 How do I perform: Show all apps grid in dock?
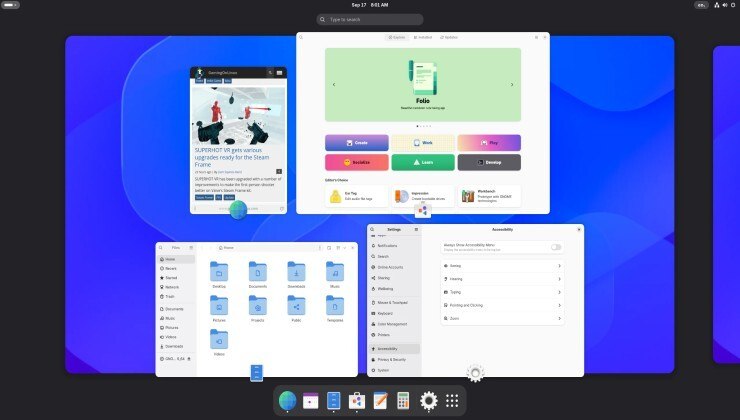pos(452,401)
